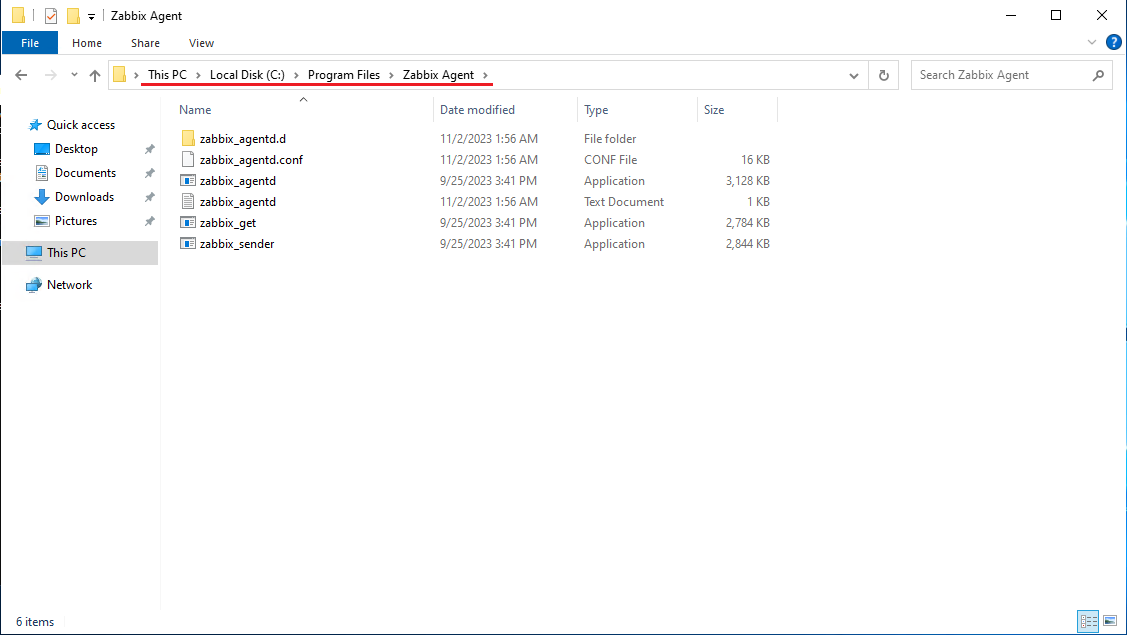Screen dimensions: 1127x635
Task: Click the window title folder icon
Action: tap(19, 15)
